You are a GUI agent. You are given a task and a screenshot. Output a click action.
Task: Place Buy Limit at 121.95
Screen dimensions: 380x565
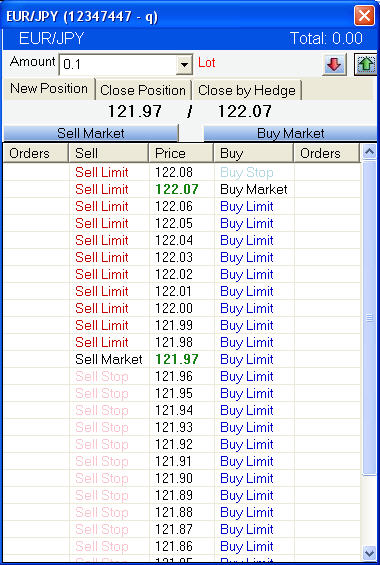(x=247, y=393)
